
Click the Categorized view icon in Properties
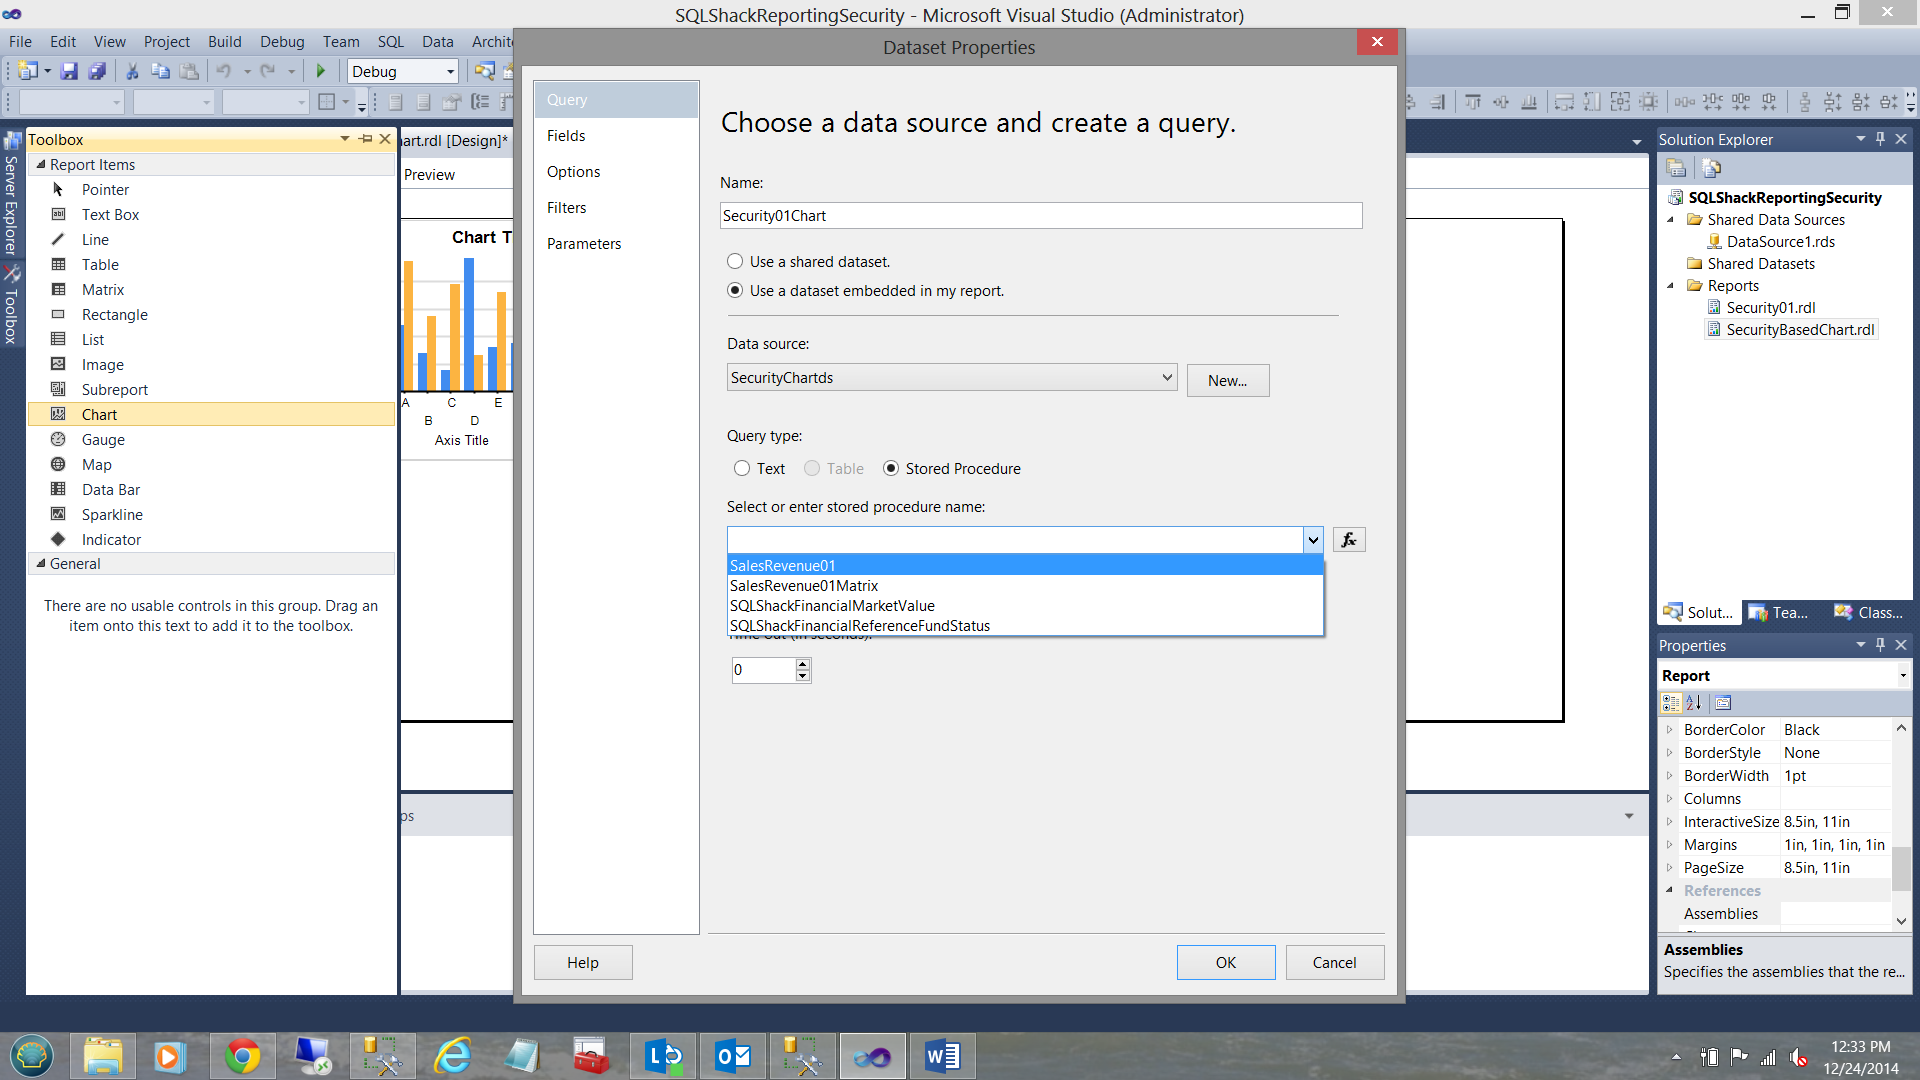[1671, 703]
